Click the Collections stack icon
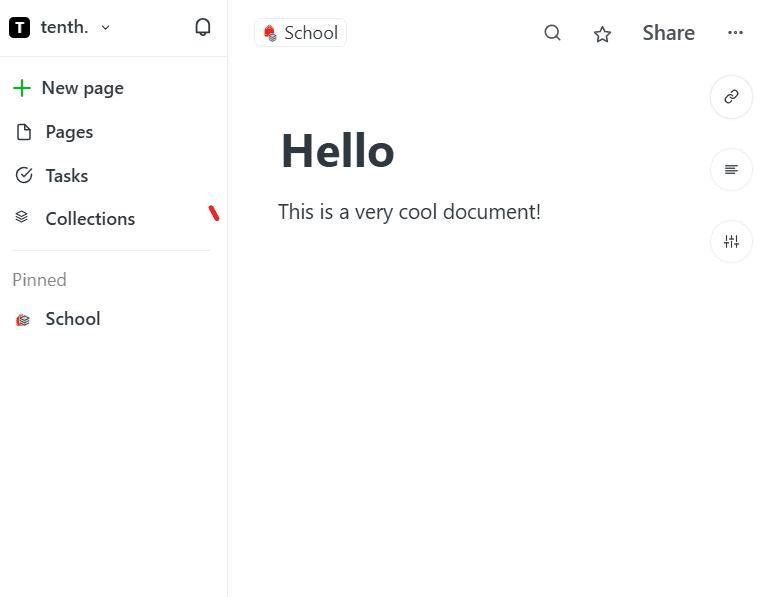This screenshot has width=765, height=597. pos(21,217)
